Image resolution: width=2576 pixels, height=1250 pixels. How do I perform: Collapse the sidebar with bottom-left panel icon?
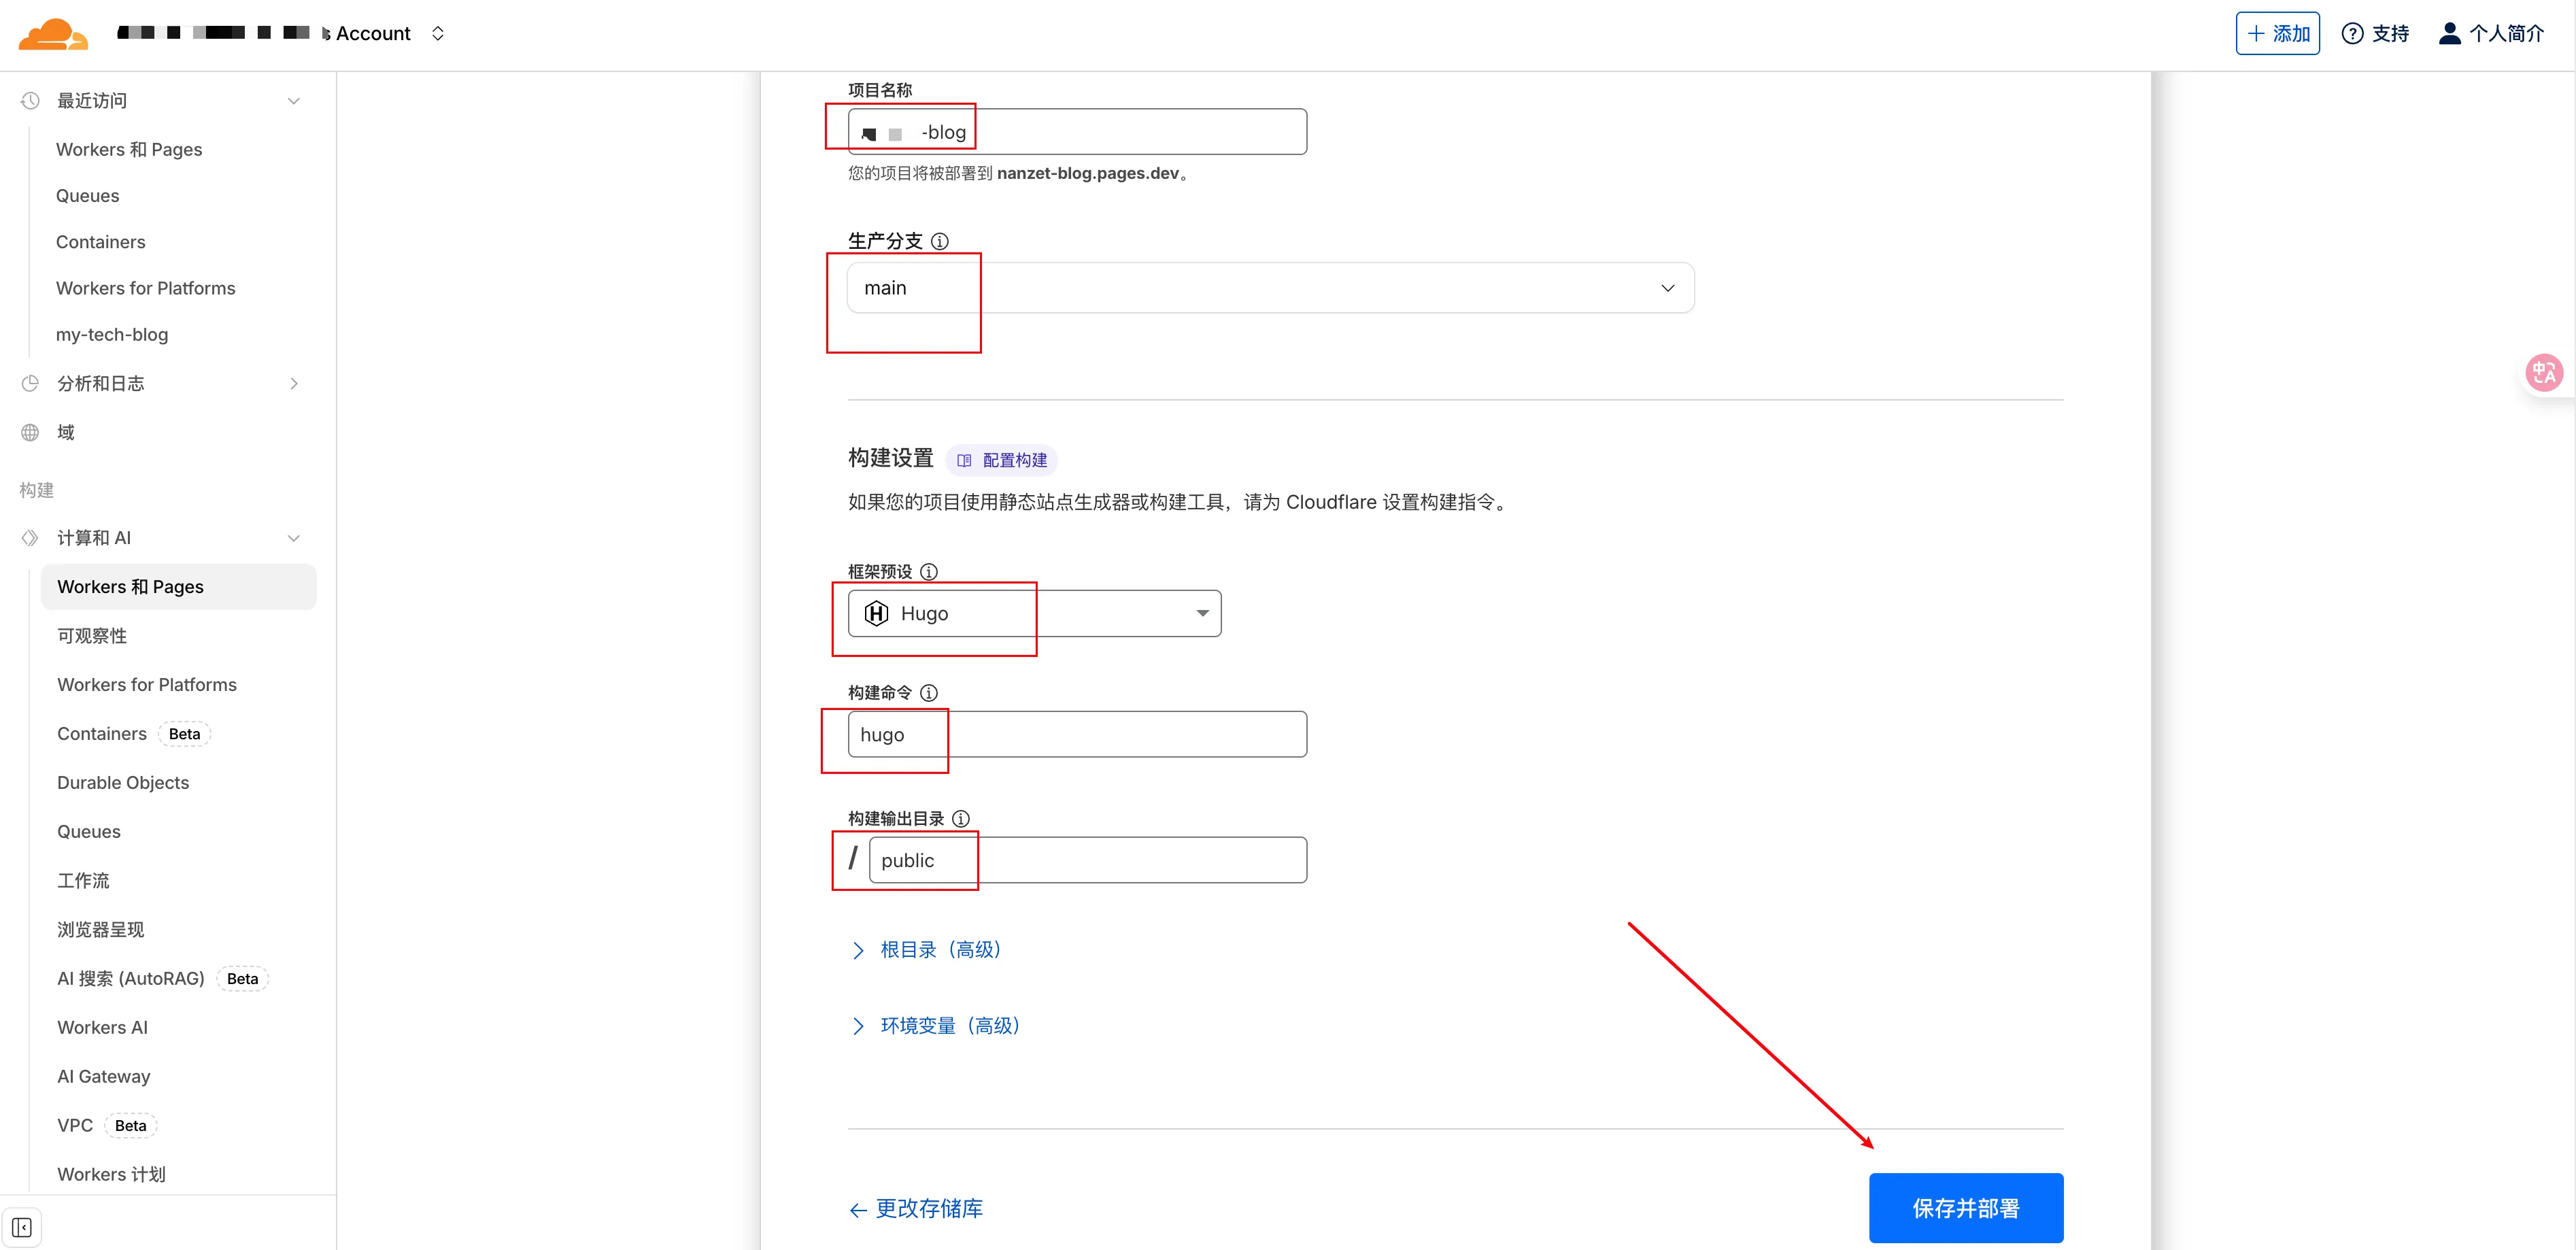22,1227
